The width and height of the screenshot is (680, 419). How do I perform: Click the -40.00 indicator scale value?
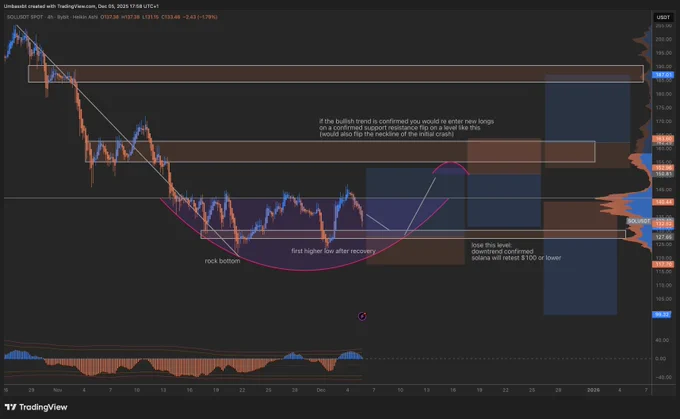[x=662, y=377]
